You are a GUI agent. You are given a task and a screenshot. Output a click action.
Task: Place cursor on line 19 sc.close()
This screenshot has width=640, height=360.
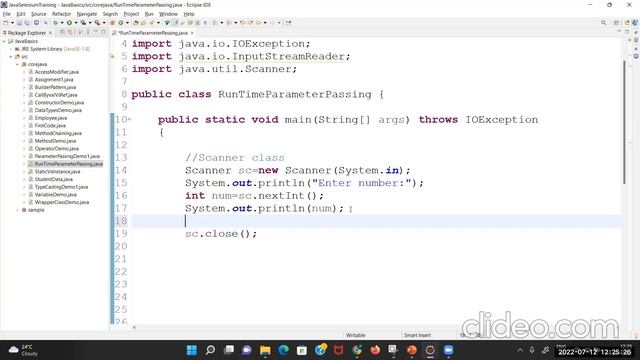[221, 234]
